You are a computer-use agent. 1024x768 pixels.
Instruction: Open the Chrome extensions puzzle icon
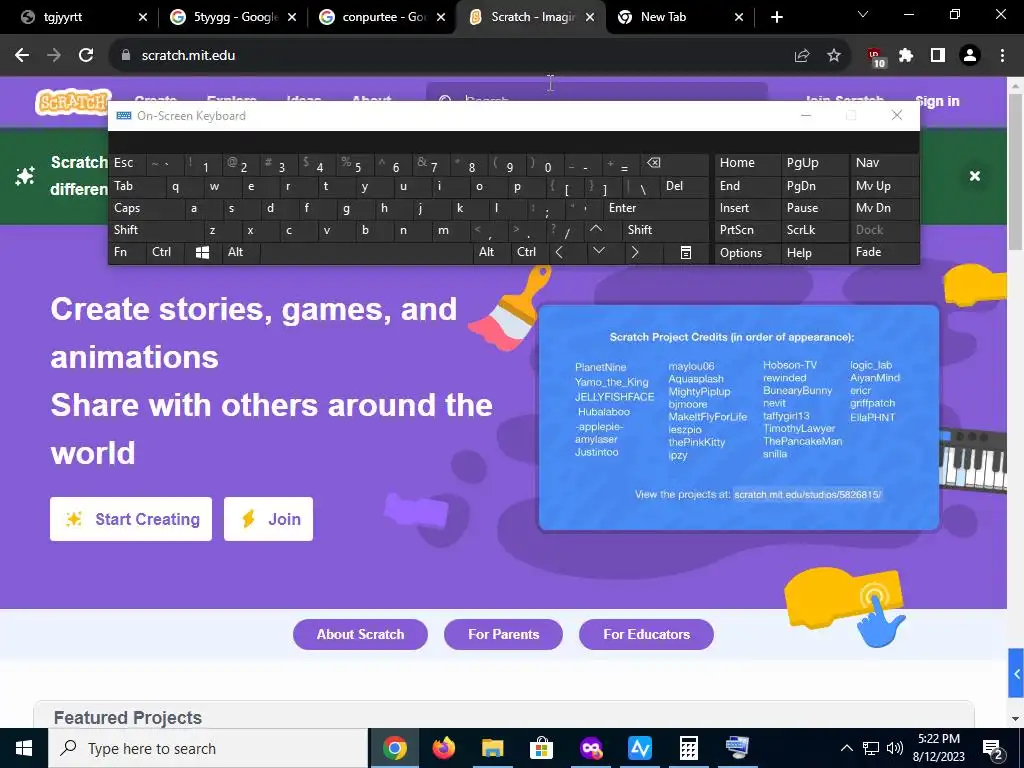tap(906, 56)
